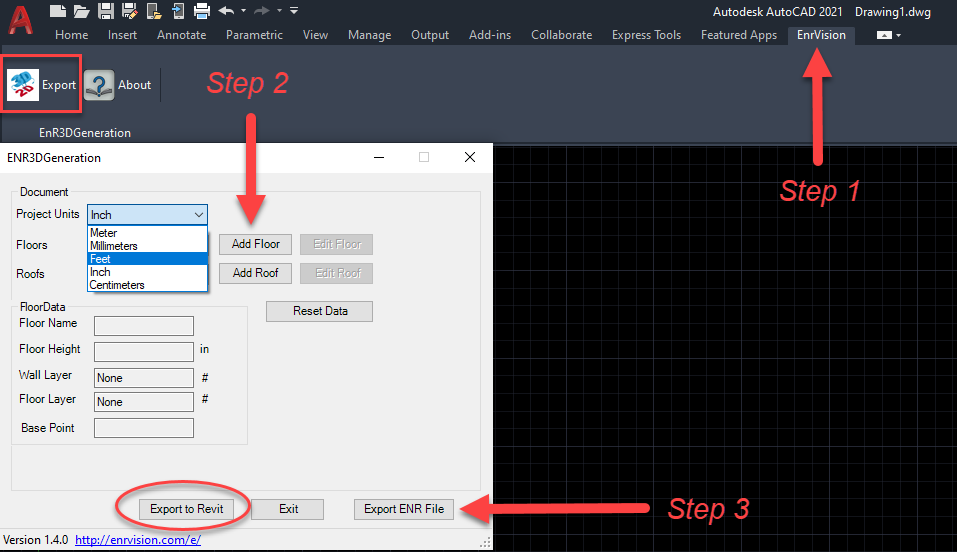Click the Floor Name input field
This screenshot has width=957, height=552.
[143, 326]
